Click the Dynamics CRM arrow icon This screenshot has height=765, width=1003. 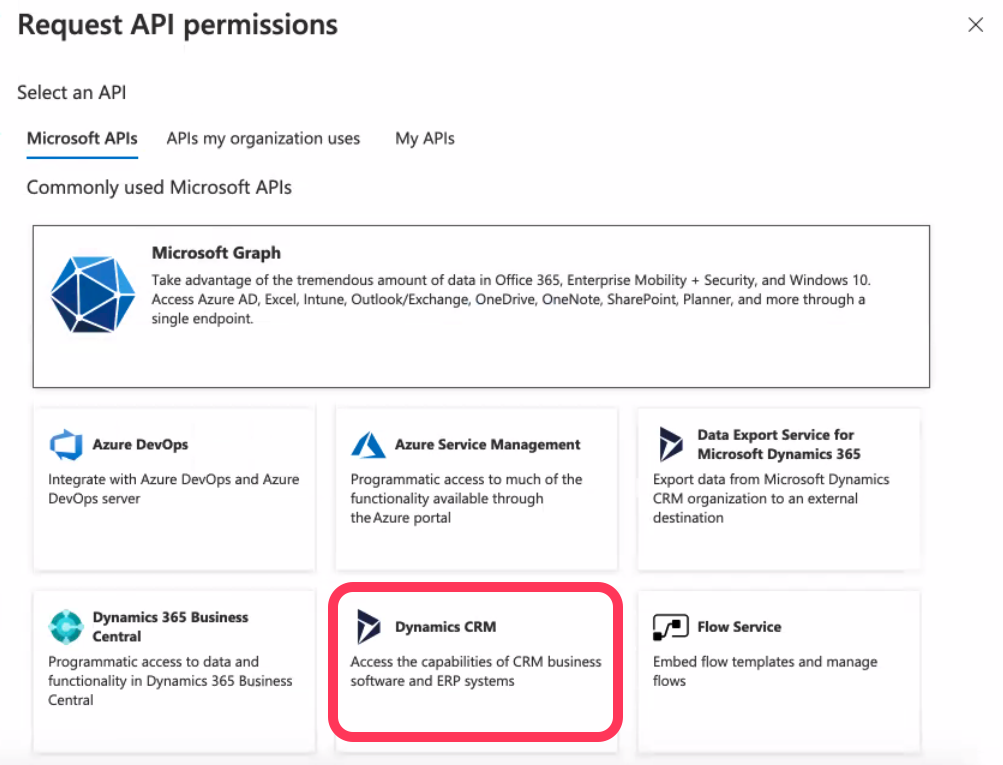pyautogui.click(x=368, y=626)
